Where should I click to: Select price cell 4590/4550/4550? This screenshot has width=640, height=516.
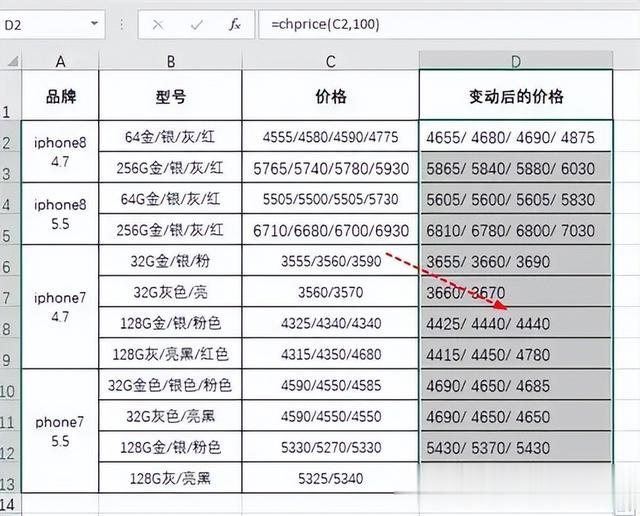[331, 416]
